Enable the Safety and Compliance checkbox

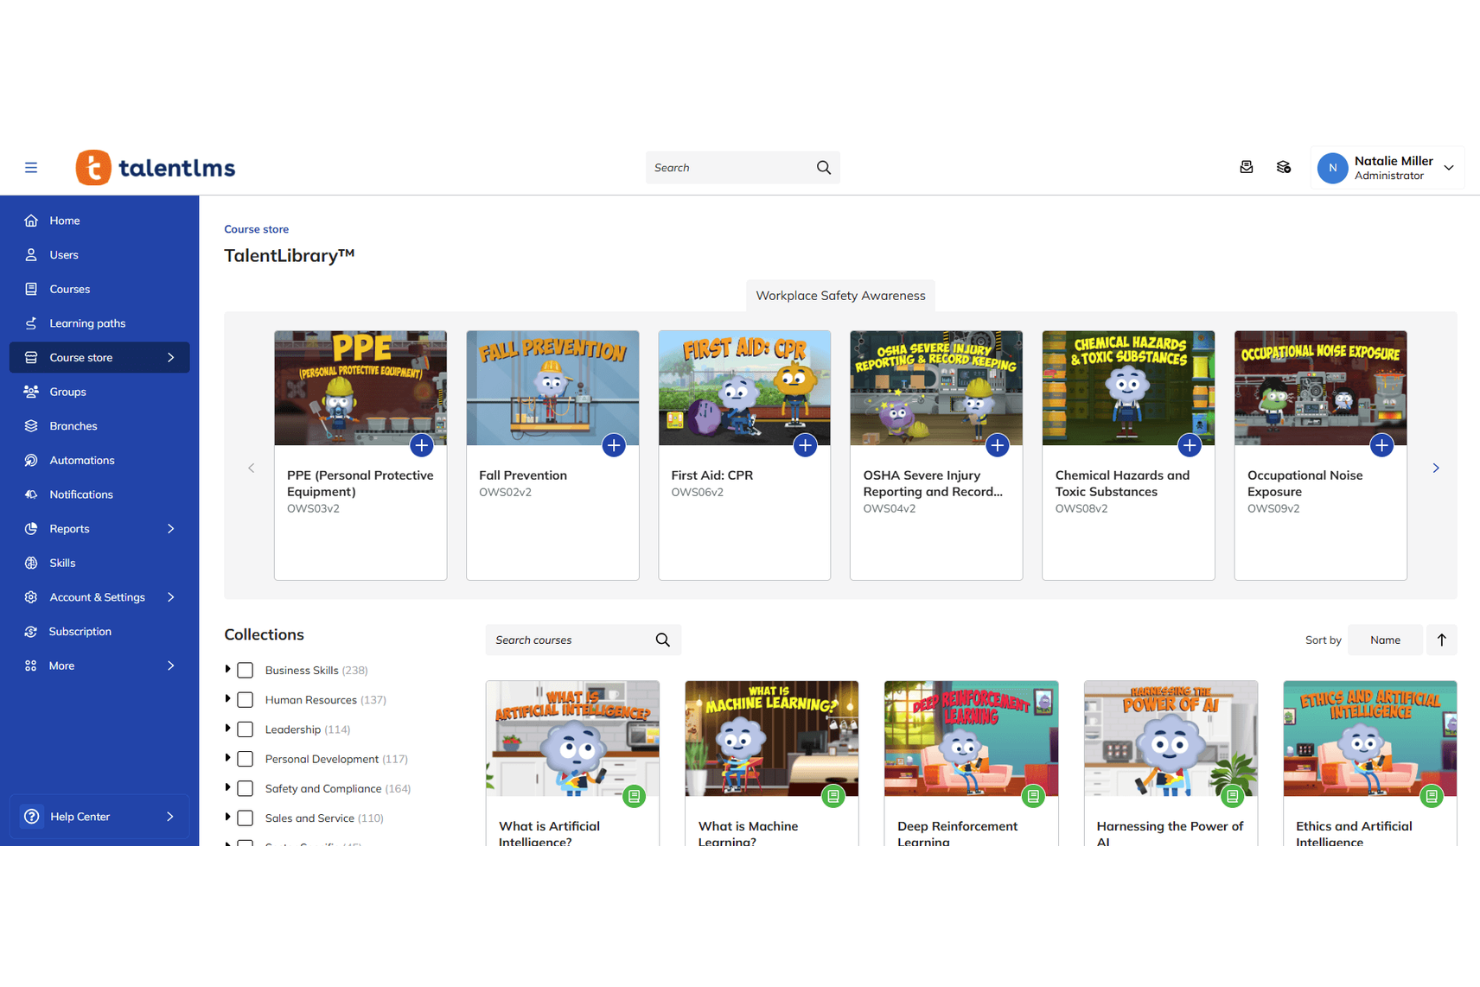(x=245, y=789)
